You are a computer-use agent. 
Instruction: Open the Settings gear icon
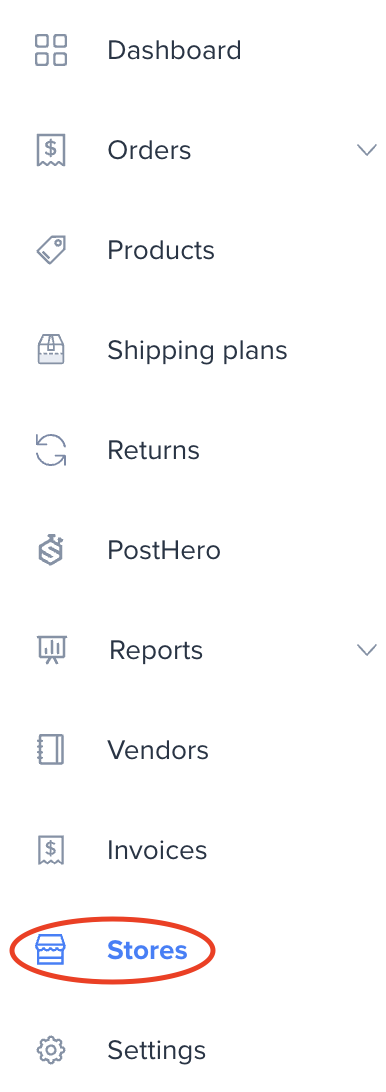pos(51,1050)
